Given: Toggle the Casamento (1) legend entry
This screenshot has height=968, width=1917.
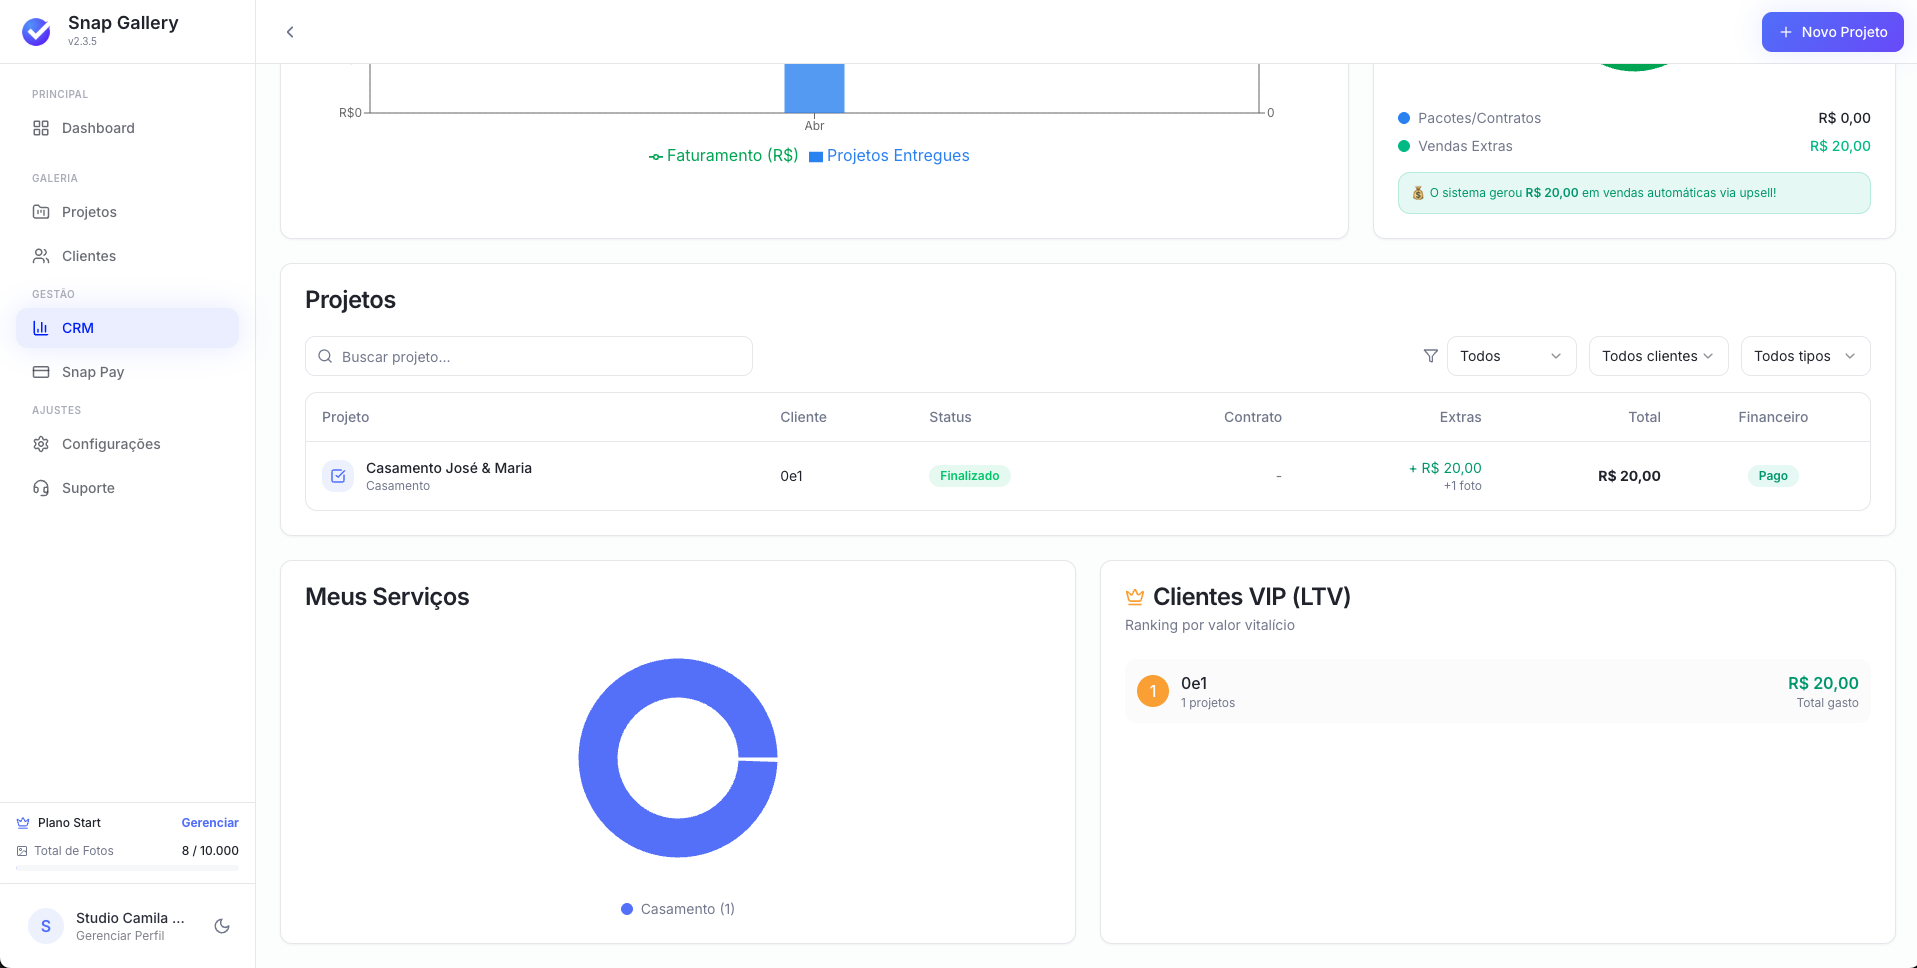Looking at the screenshot, I should tap(678, 909).
